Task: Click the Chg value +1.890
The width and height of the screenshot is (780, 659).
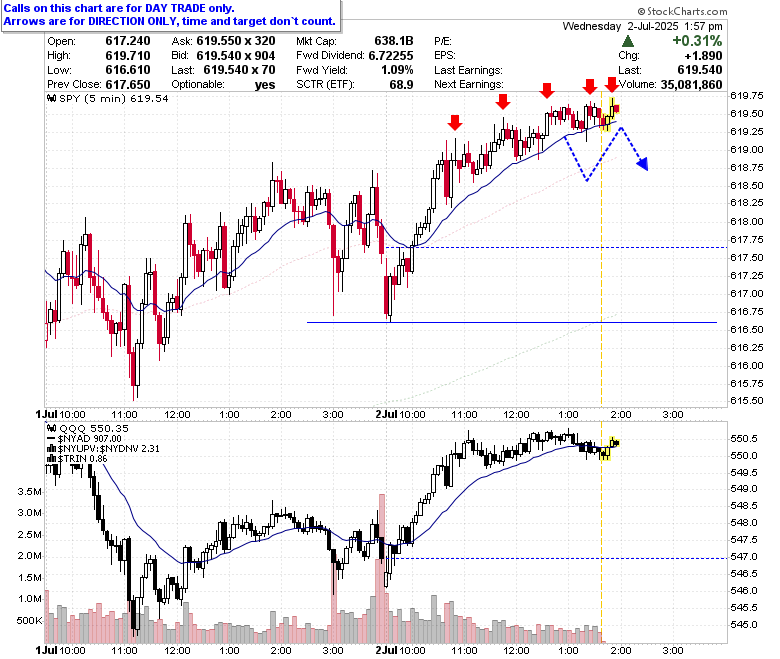Action: click(x=703, y=55)
